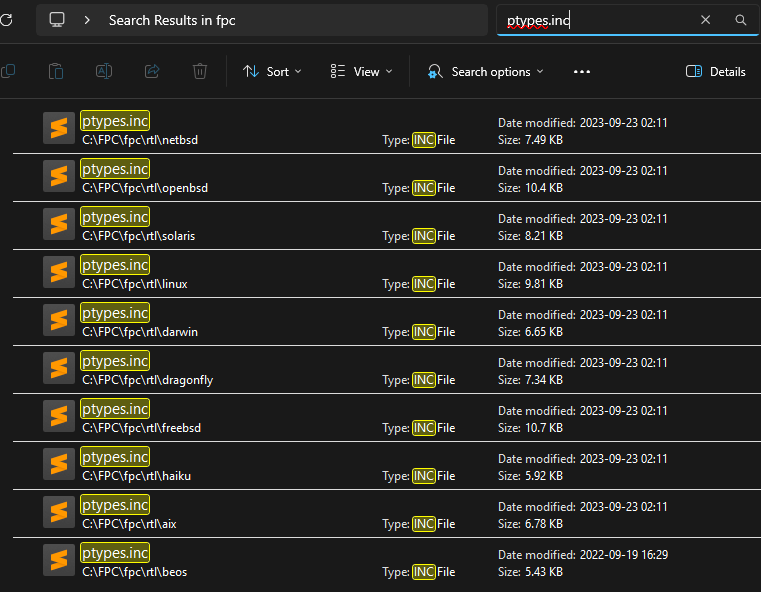Click path C:\FPC\fpc\rtl\openbsd
The width and height of the screenshot is (761, 592).
pyautogui.click(x=145, y=188)
